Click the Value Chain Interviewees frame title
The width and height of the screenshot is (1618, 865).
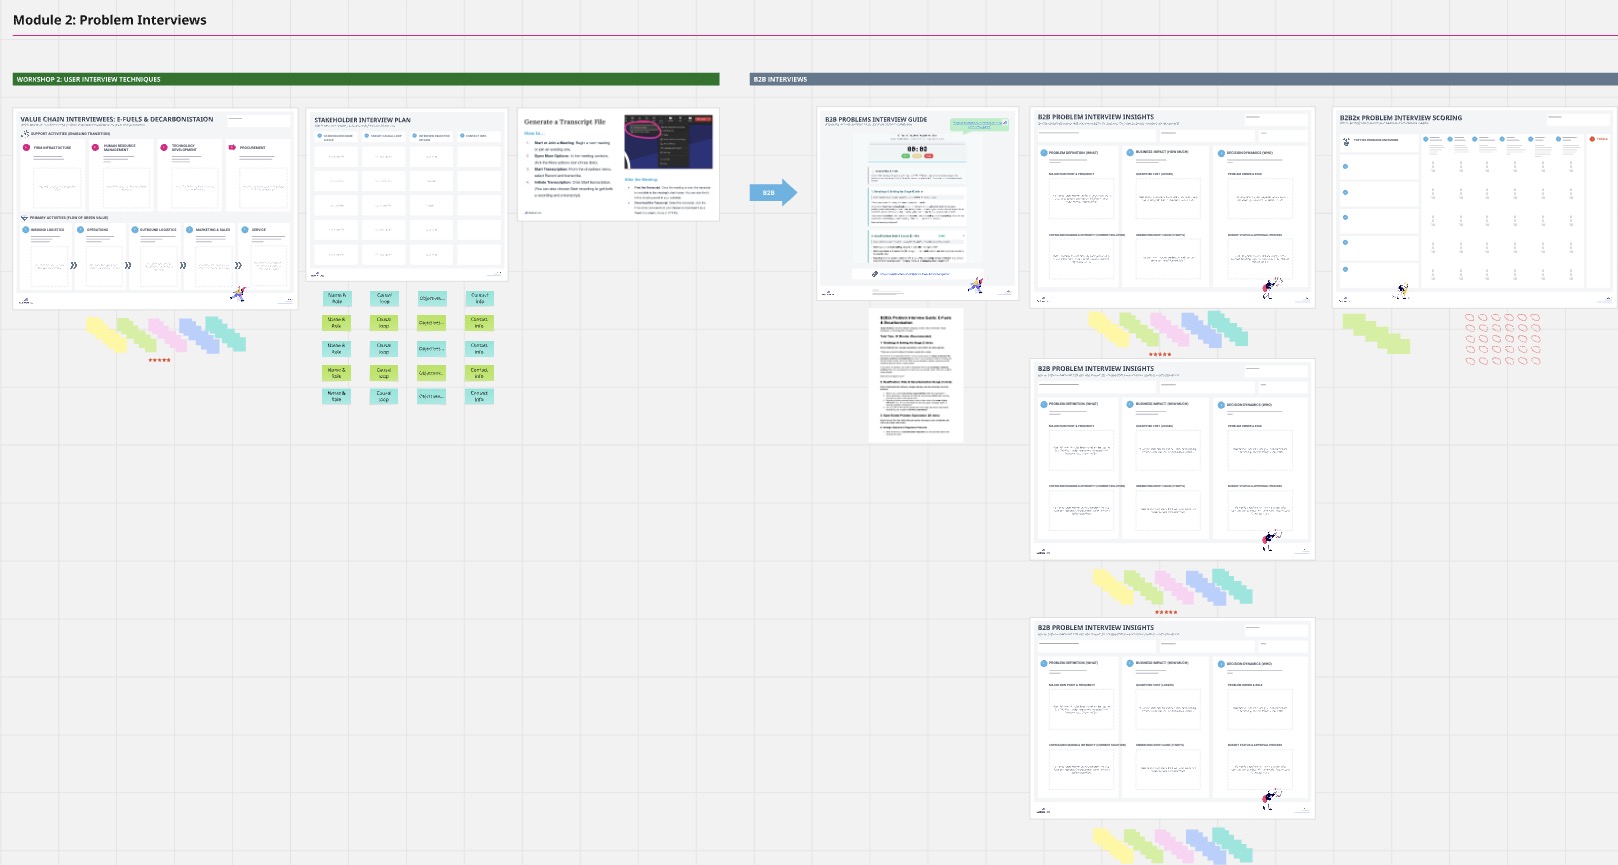tap(117, 119)
